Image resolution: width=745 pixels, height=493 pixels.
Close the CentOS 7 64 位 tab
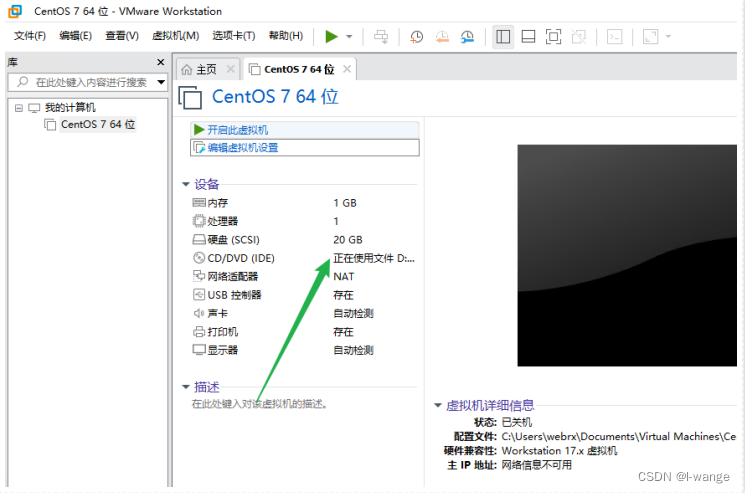point(347,69)
